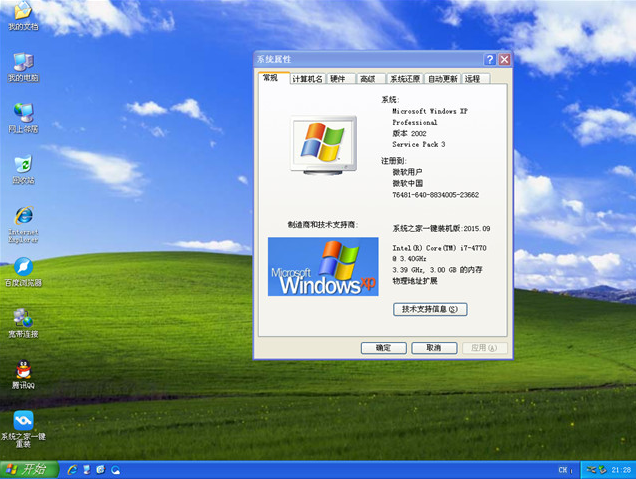Screen dimensions: 636x479
Task: Switch to the 计算机名 tab
Action: (x=307, y=79)
